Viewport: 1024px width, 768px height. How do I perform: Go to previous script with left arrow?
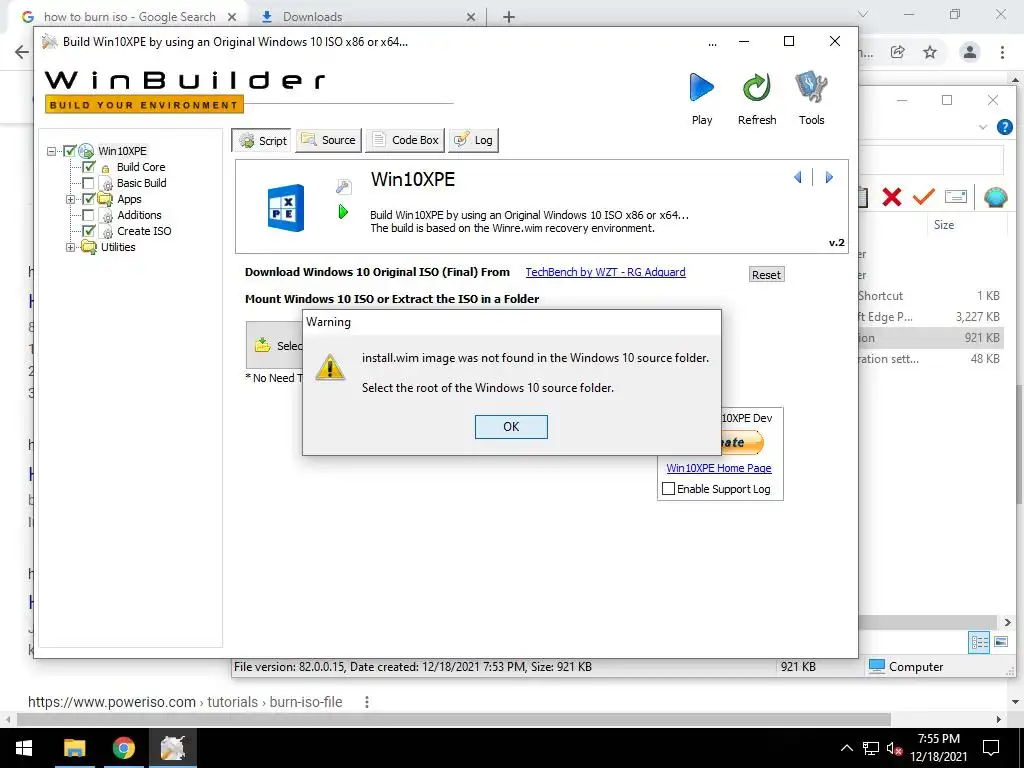(x=797, y=177)
